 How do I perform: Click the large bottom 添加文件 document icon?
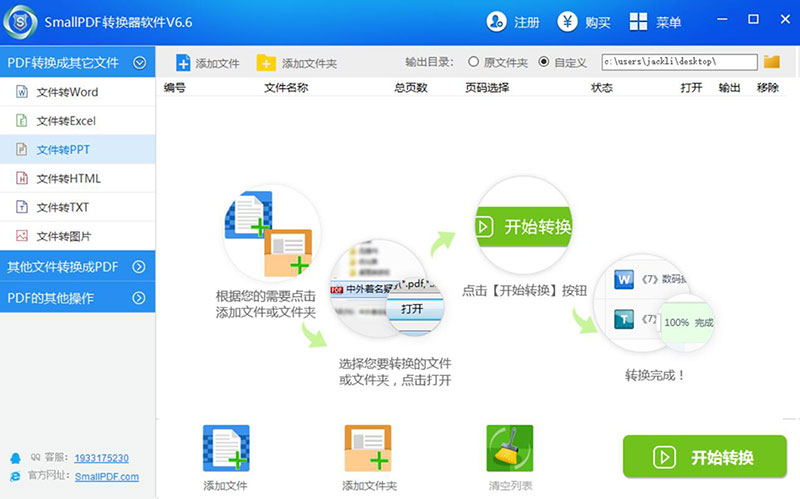pyautogui.click(x=226, y=448)
